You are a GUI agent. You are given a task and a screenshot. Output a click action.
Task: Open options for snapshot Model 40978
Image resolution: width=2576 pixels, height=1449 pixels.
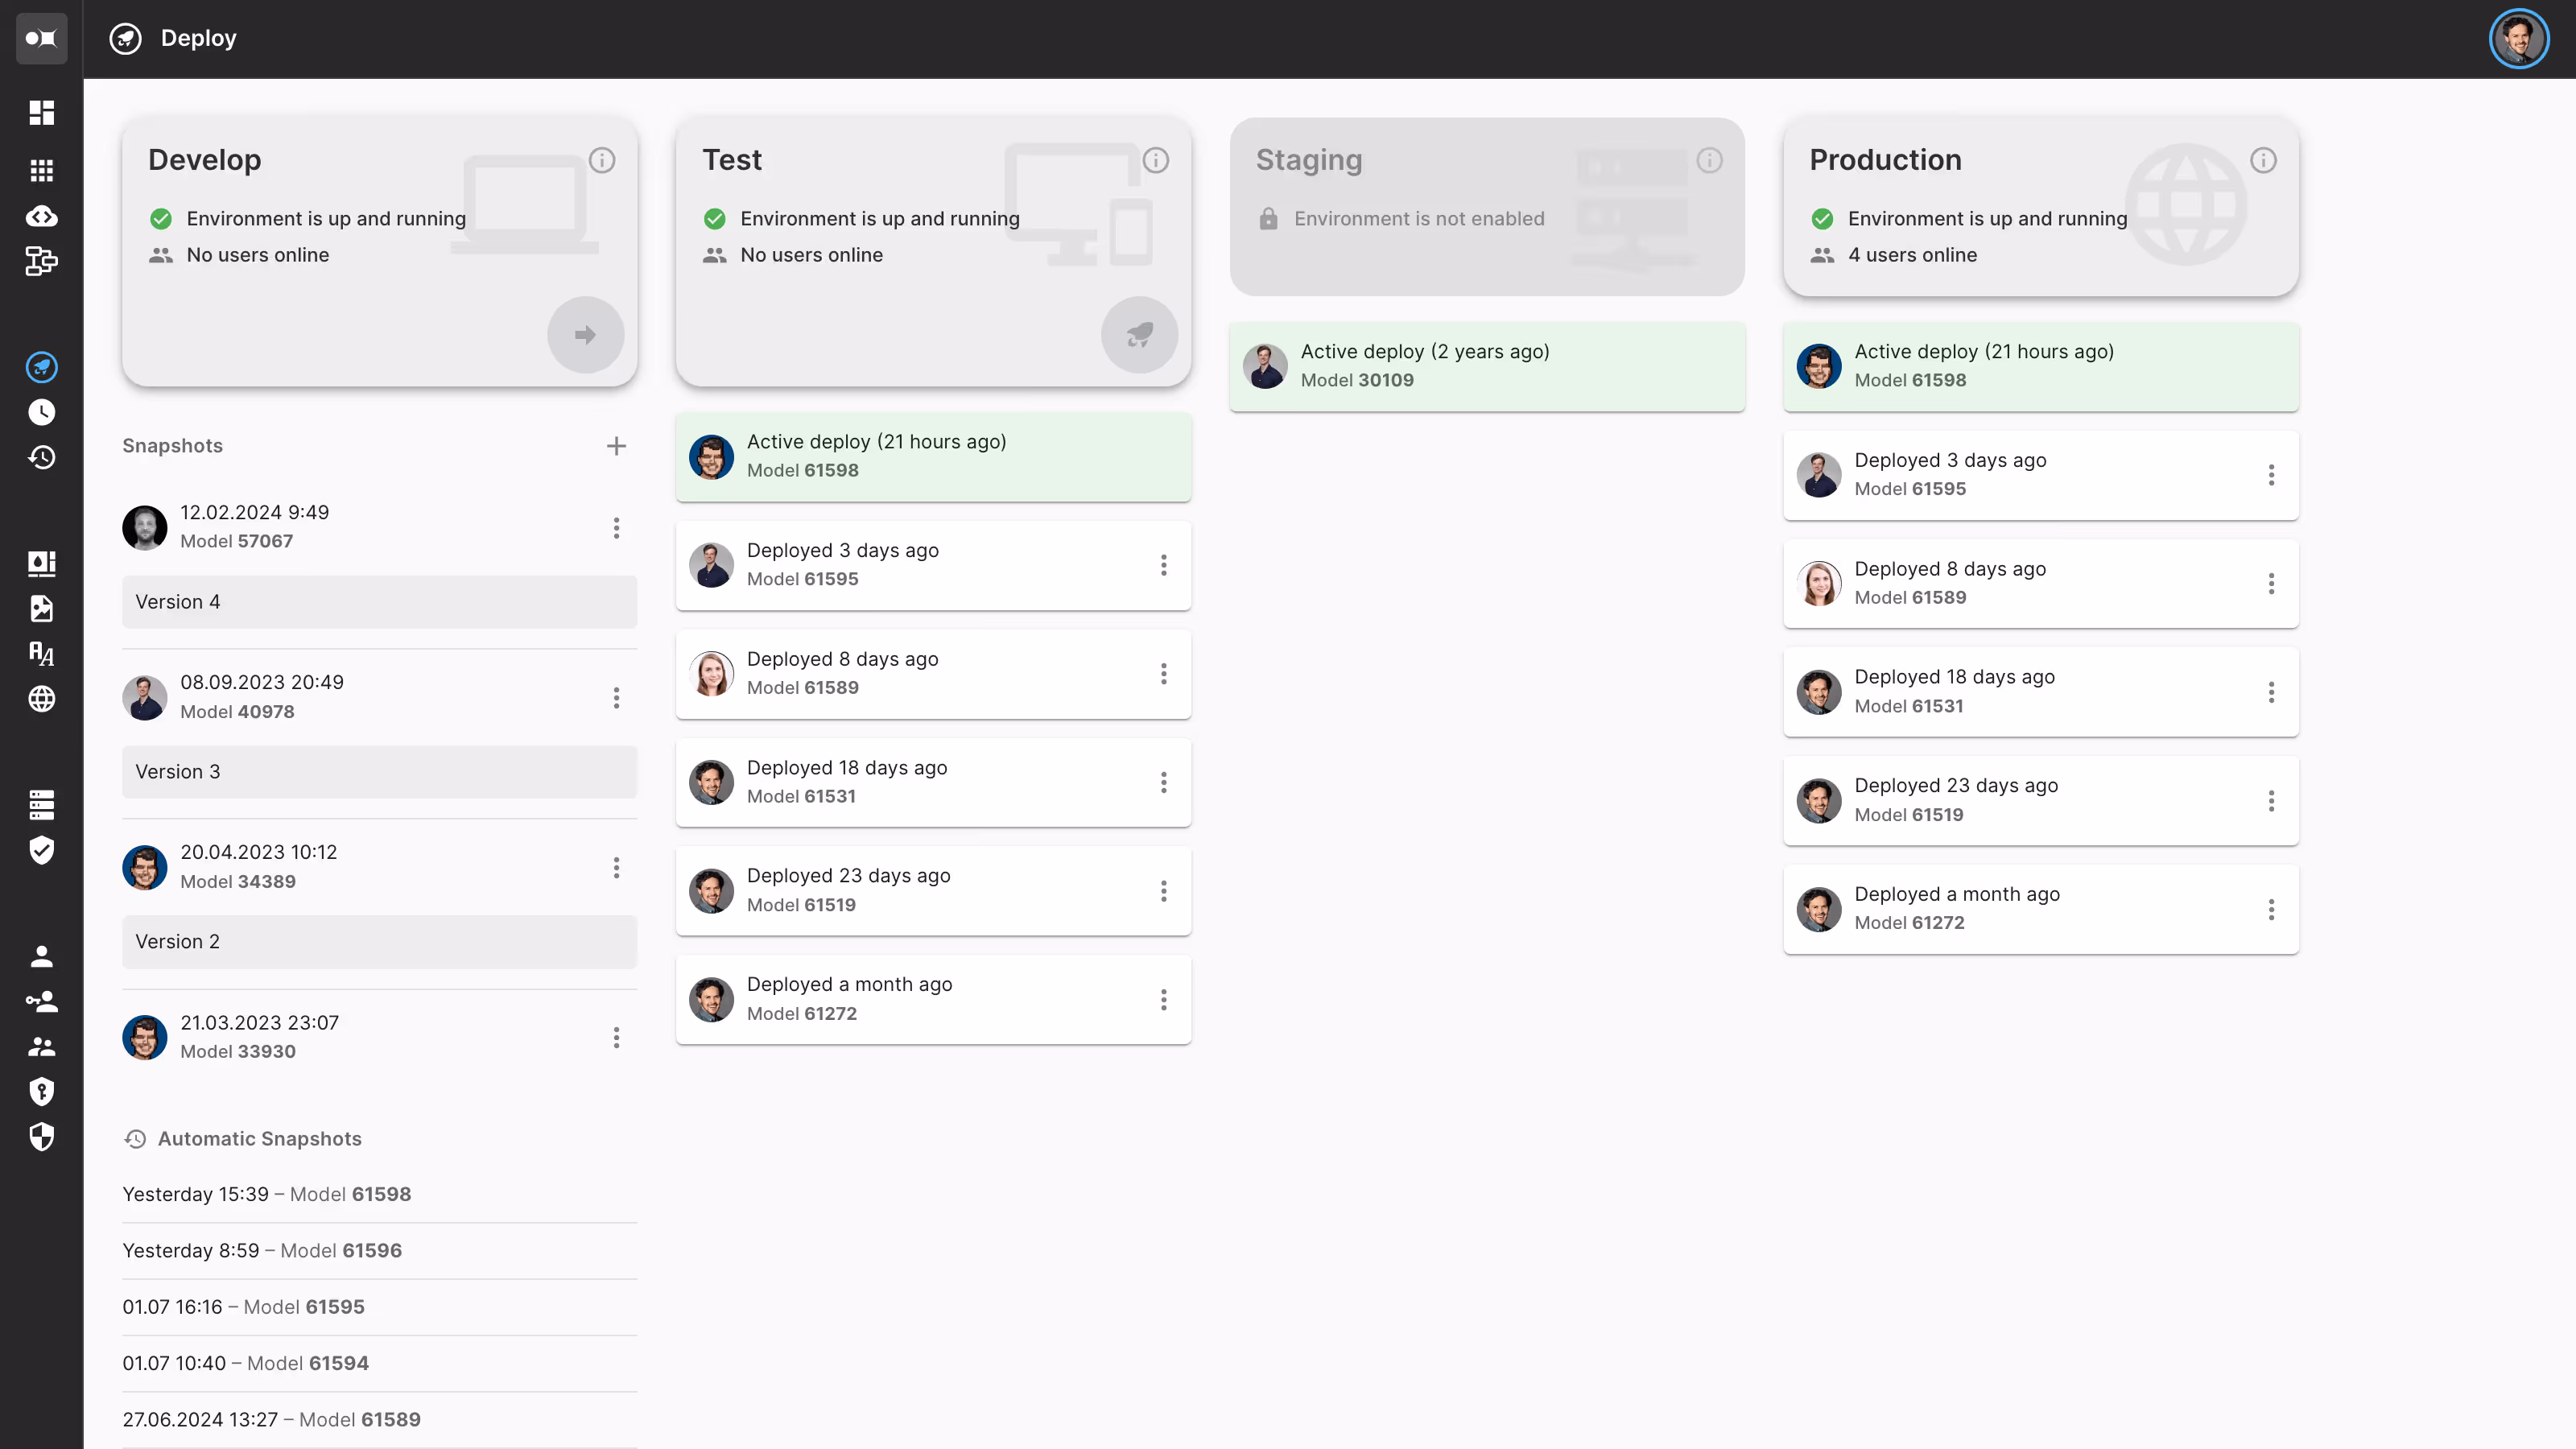click(616, 697)
